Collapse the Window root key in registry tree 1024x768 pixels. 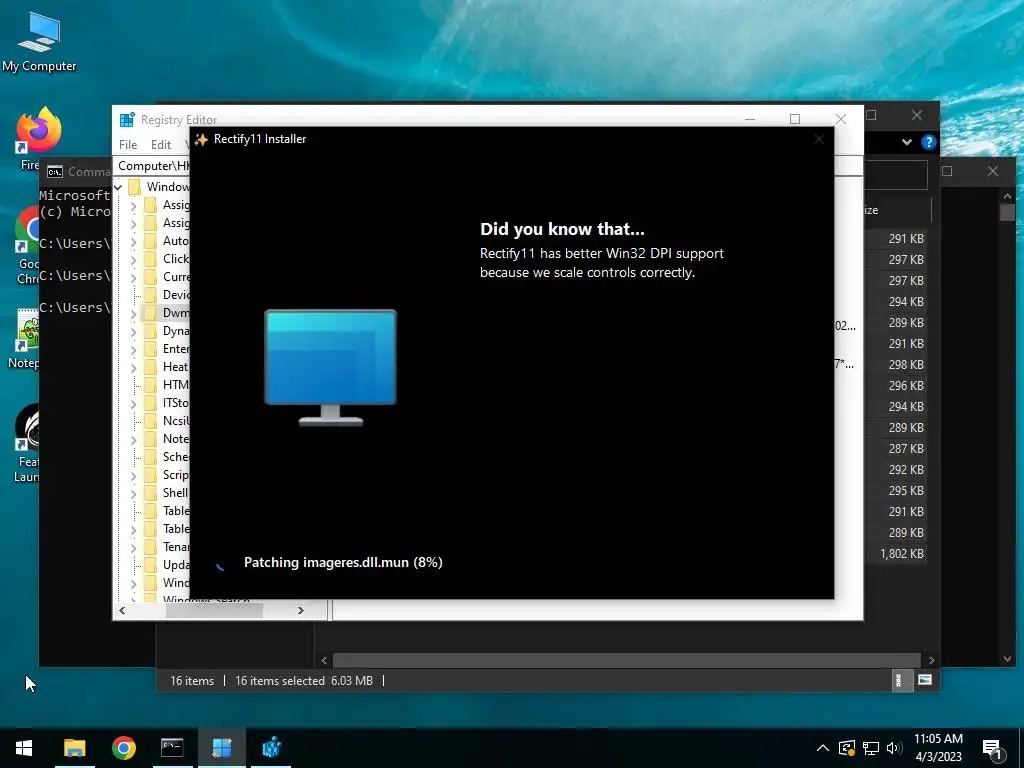(119, 187)
